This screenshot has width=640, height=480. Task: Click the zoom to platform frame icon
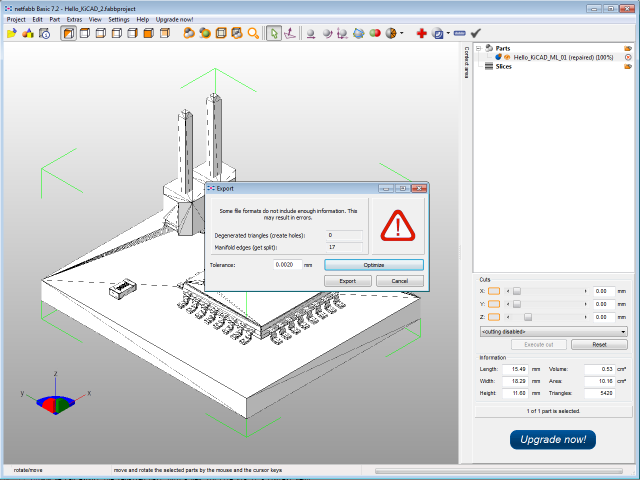(221, 33)
